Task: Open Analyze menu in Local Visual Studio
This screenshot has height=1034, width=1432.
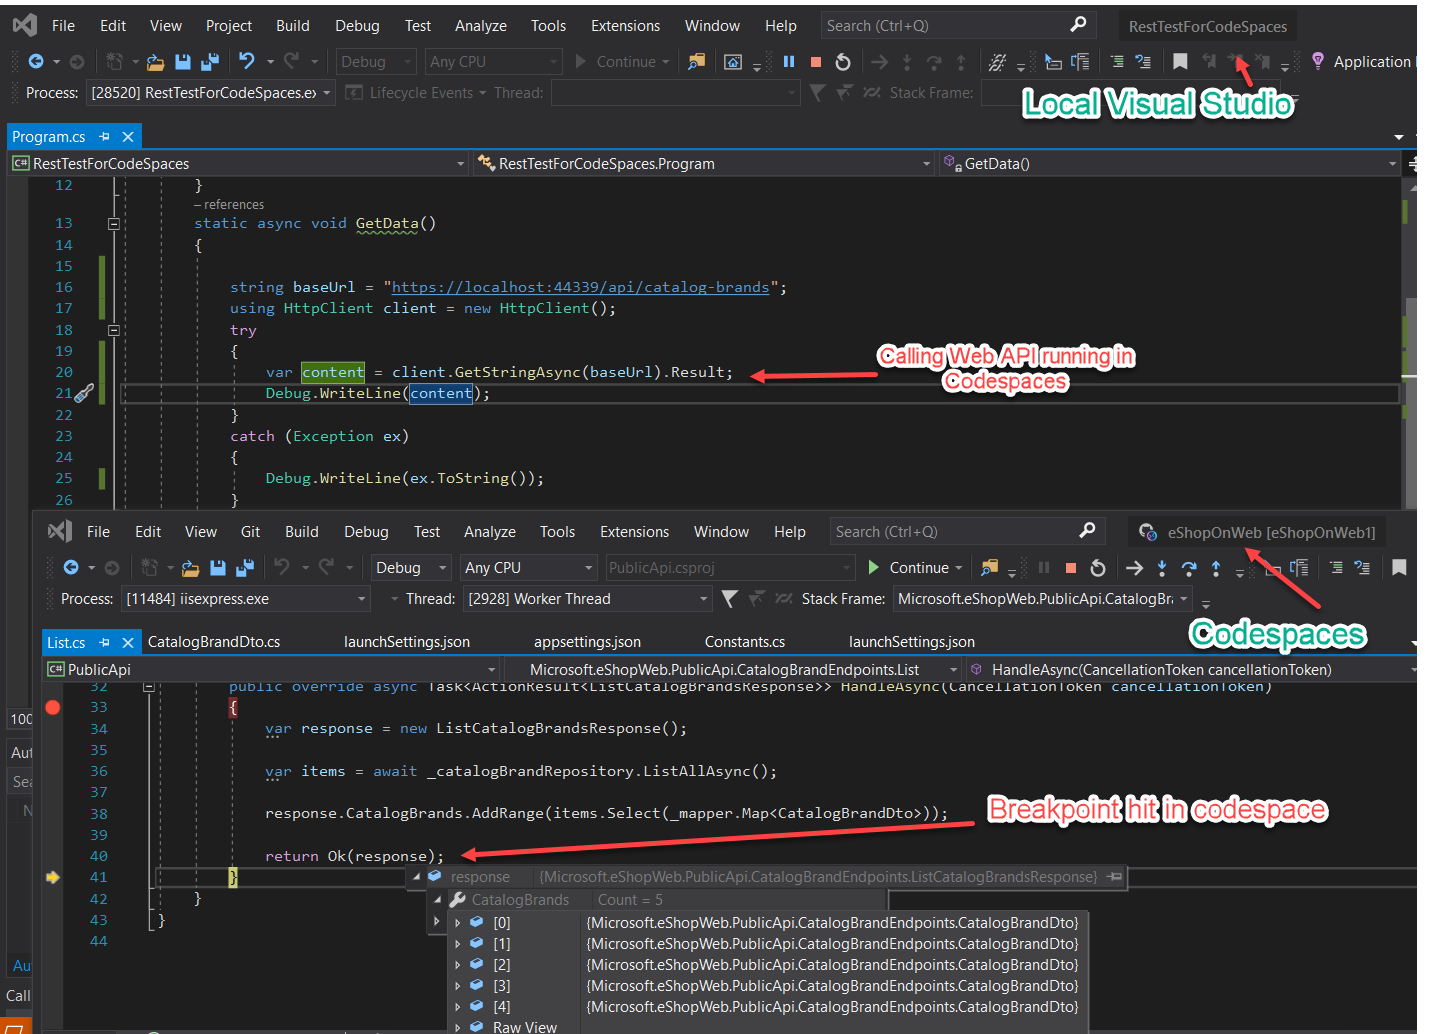Action: [481, 25]
